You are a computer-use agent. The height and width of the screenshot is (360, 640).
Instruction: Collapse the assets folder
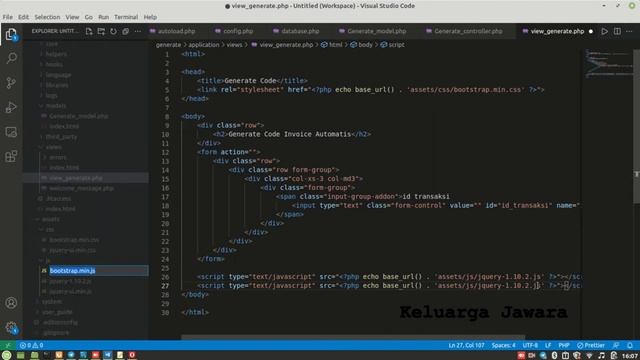tap(51, 219)
